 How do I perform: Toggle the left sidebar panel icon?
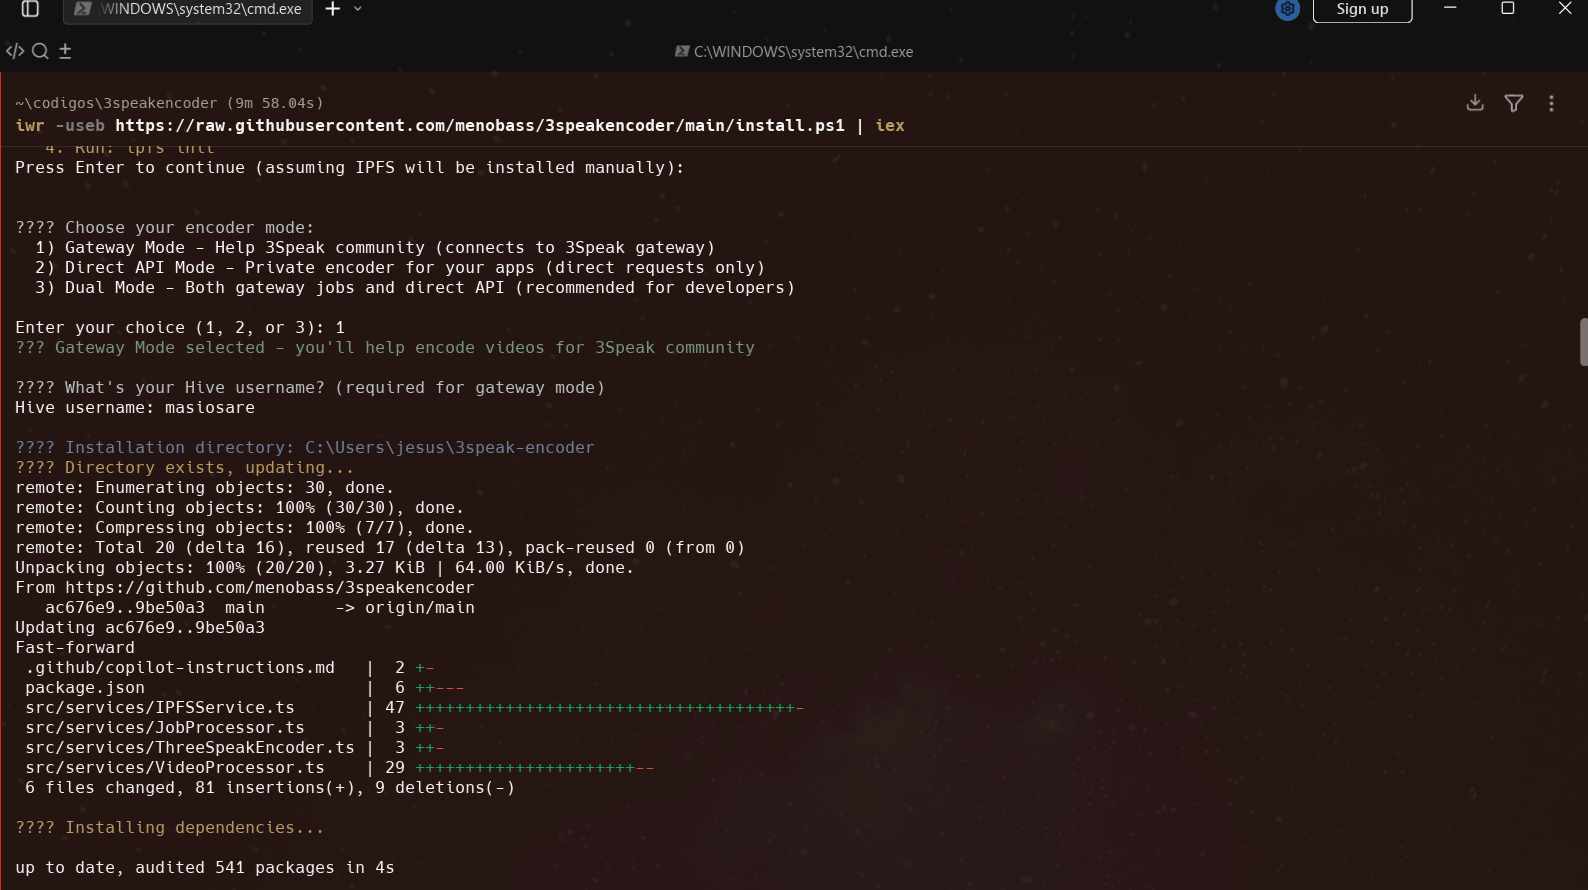coord(30,9)
